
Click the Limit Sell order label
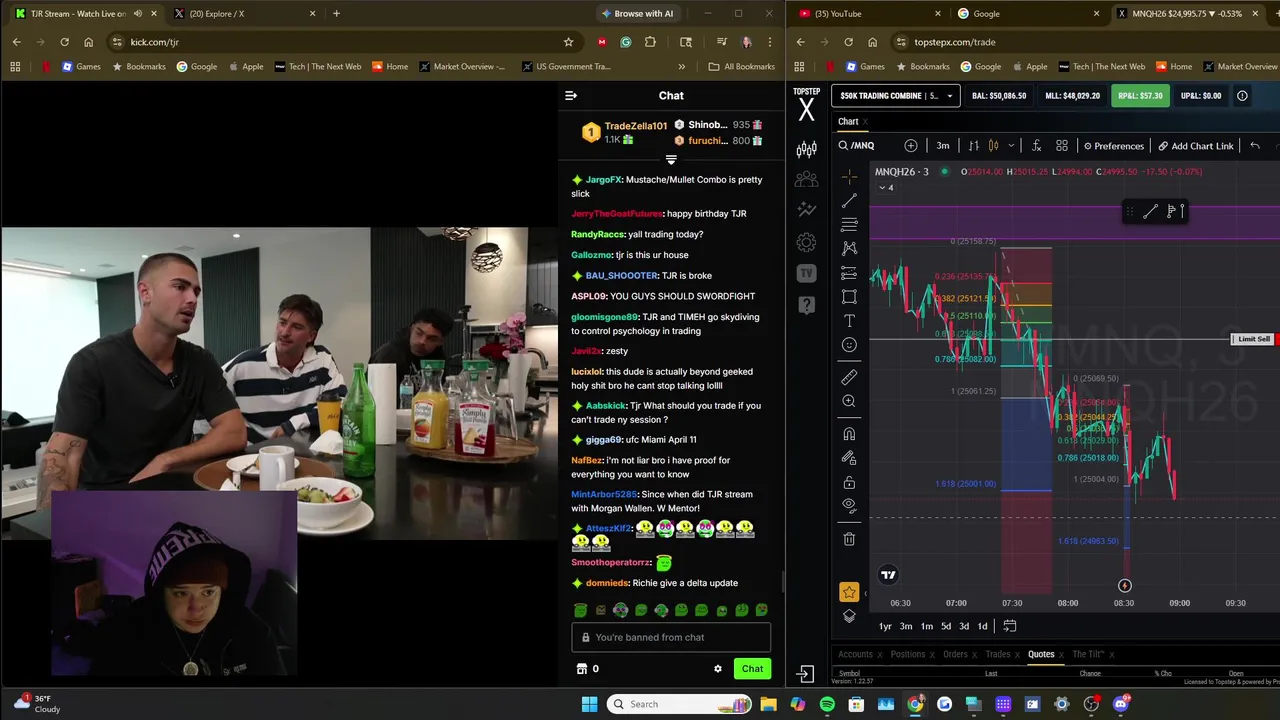pyautogui.click(x=1253, y=339)
